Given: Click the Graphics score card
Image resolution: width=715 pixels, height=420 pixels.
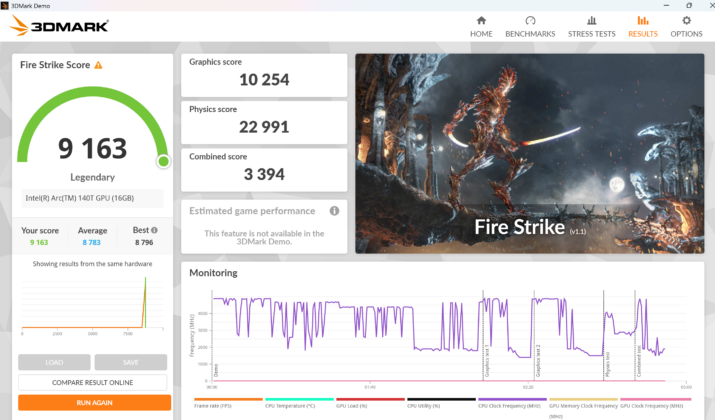Looking at the screenshot, I should tap(264, 75).
